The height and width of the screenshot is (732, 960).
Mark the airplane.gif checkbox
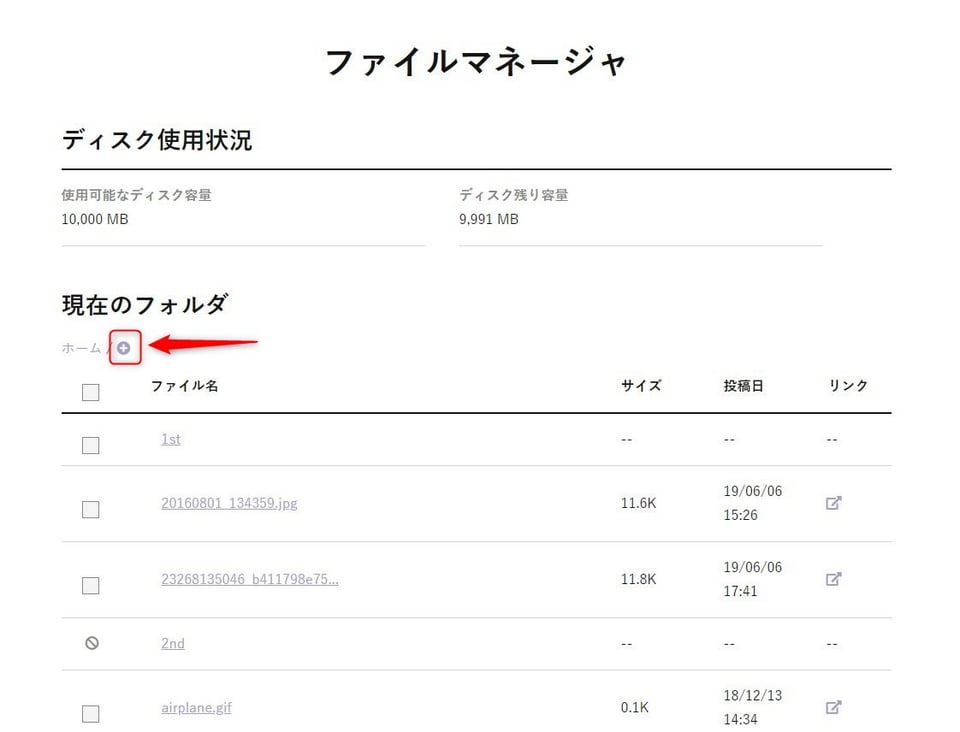coord(91,713)
